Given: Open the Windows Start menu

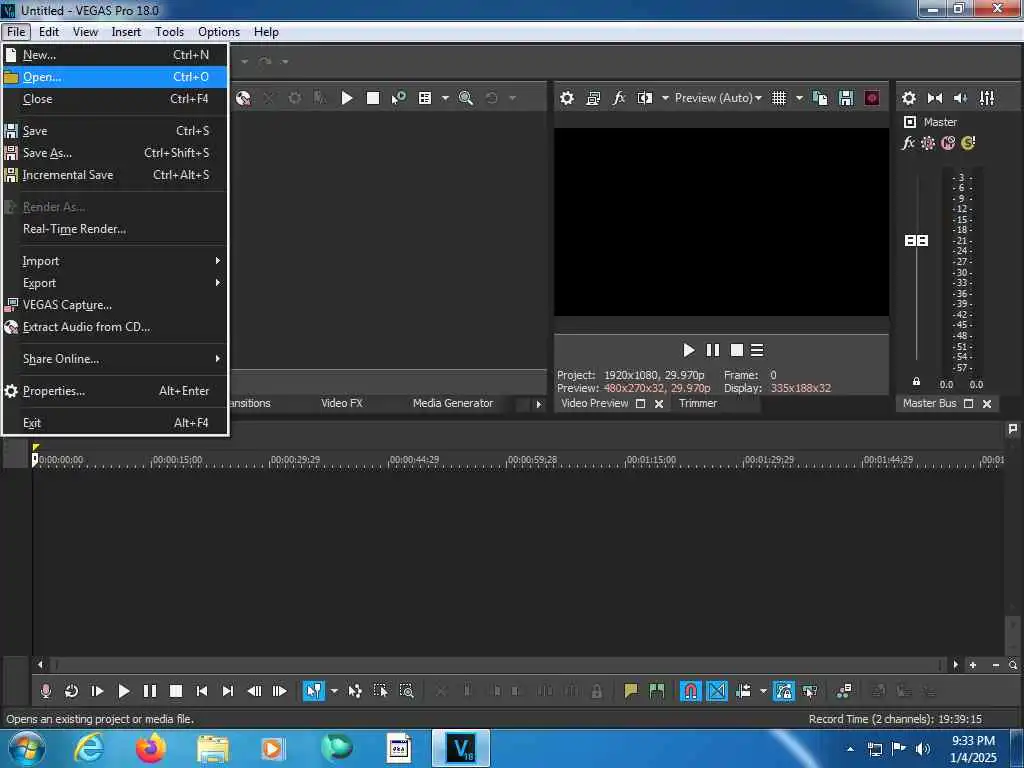Looking at the screenshot, I should tap(27, 748).
